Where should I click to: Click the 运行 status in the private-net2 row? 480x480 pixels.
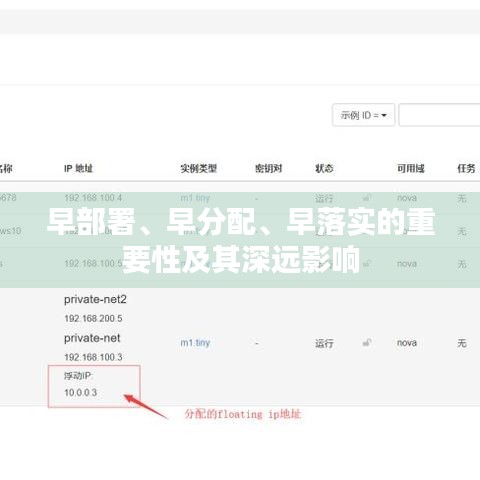click(x=324, y=343)
